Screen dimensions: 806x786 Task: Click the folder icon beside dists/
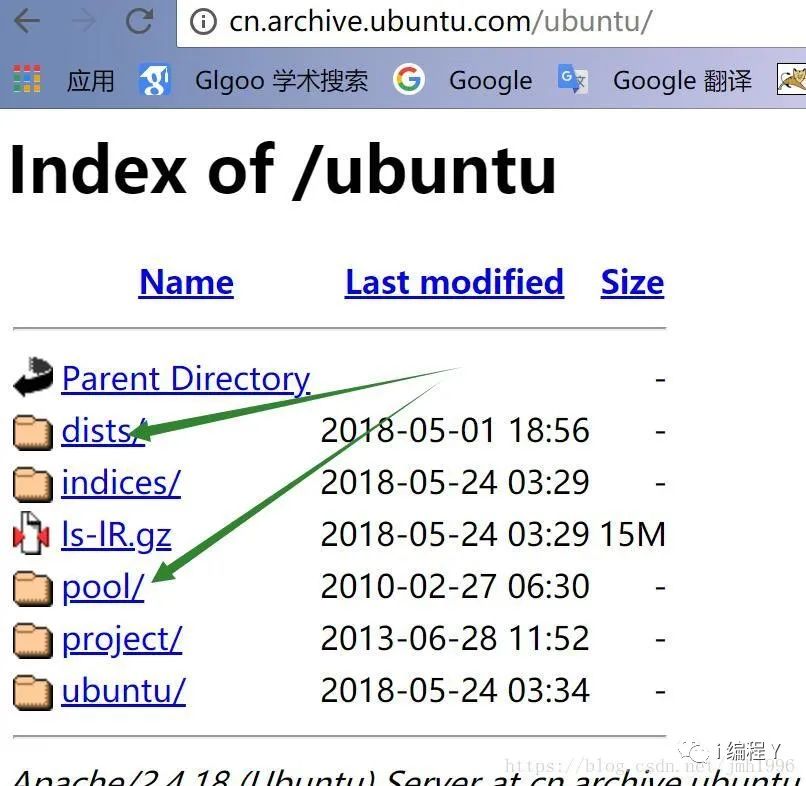point(32,433)
